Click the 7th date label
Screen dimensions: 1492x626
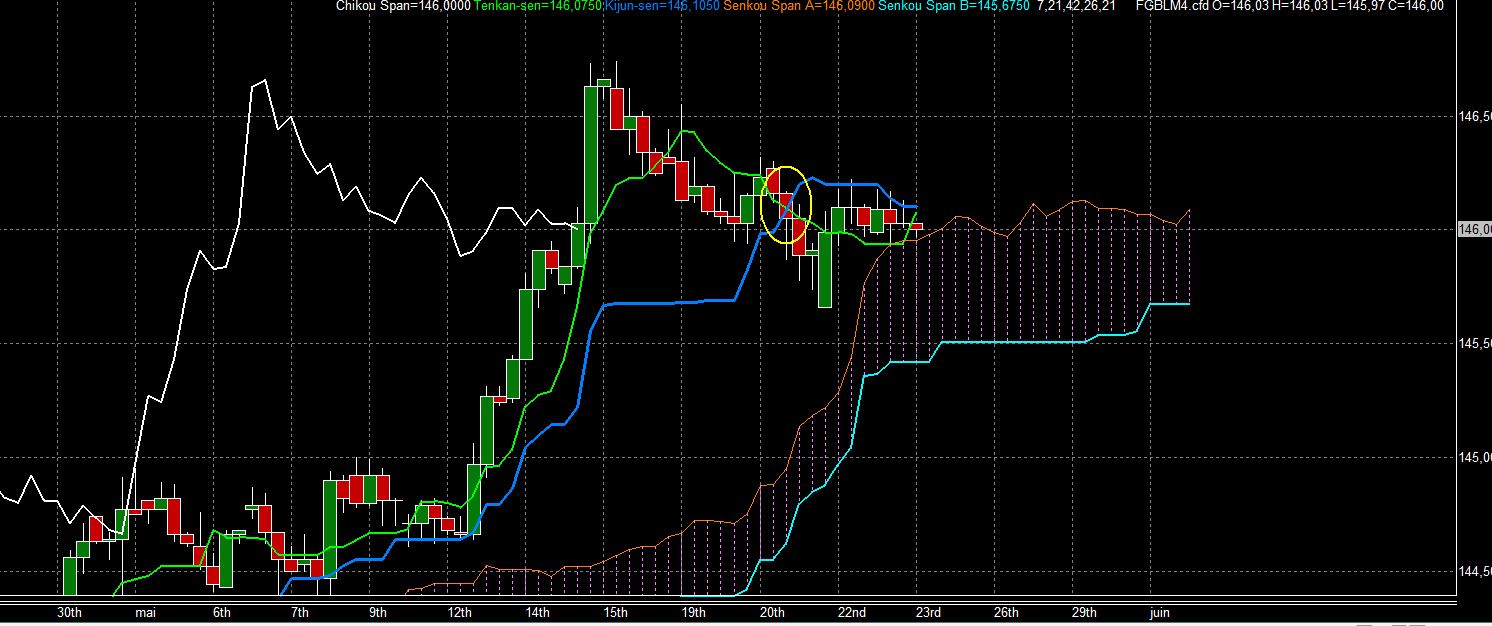tap(299, 612)
